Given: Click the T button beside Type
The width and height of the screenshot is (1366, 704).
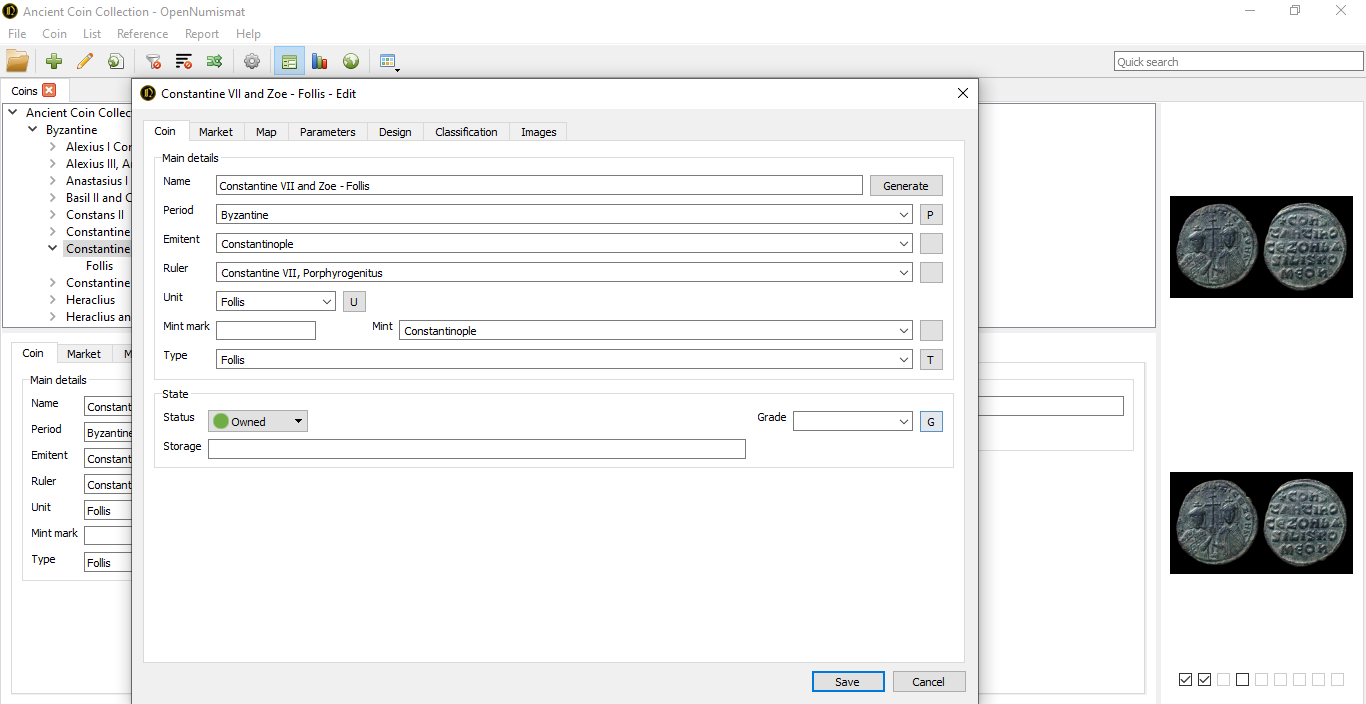Looking at the screenshot, I should [x=931, y=360].
